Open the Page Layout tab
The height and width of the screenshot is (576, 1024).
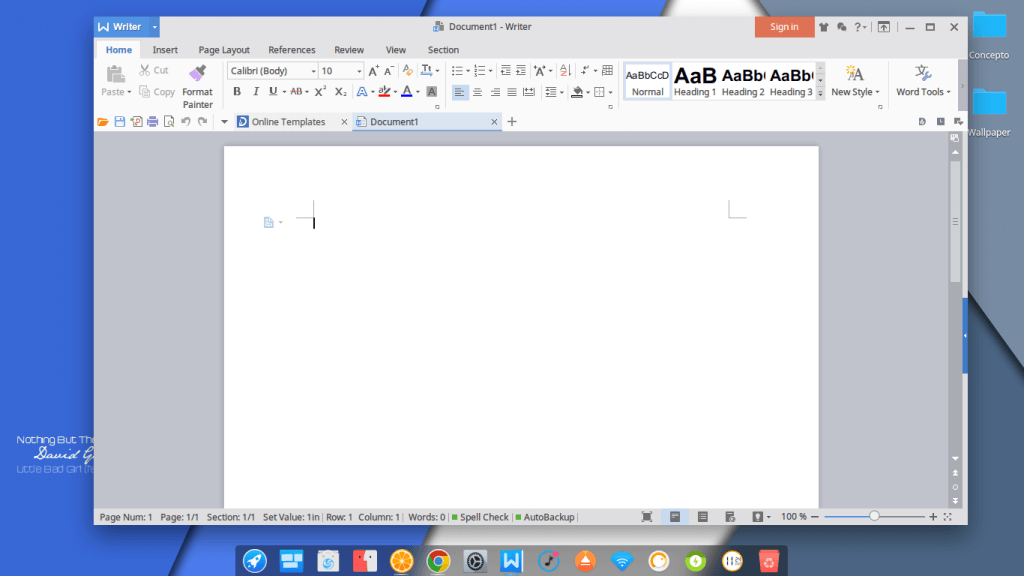pos(224,50)
